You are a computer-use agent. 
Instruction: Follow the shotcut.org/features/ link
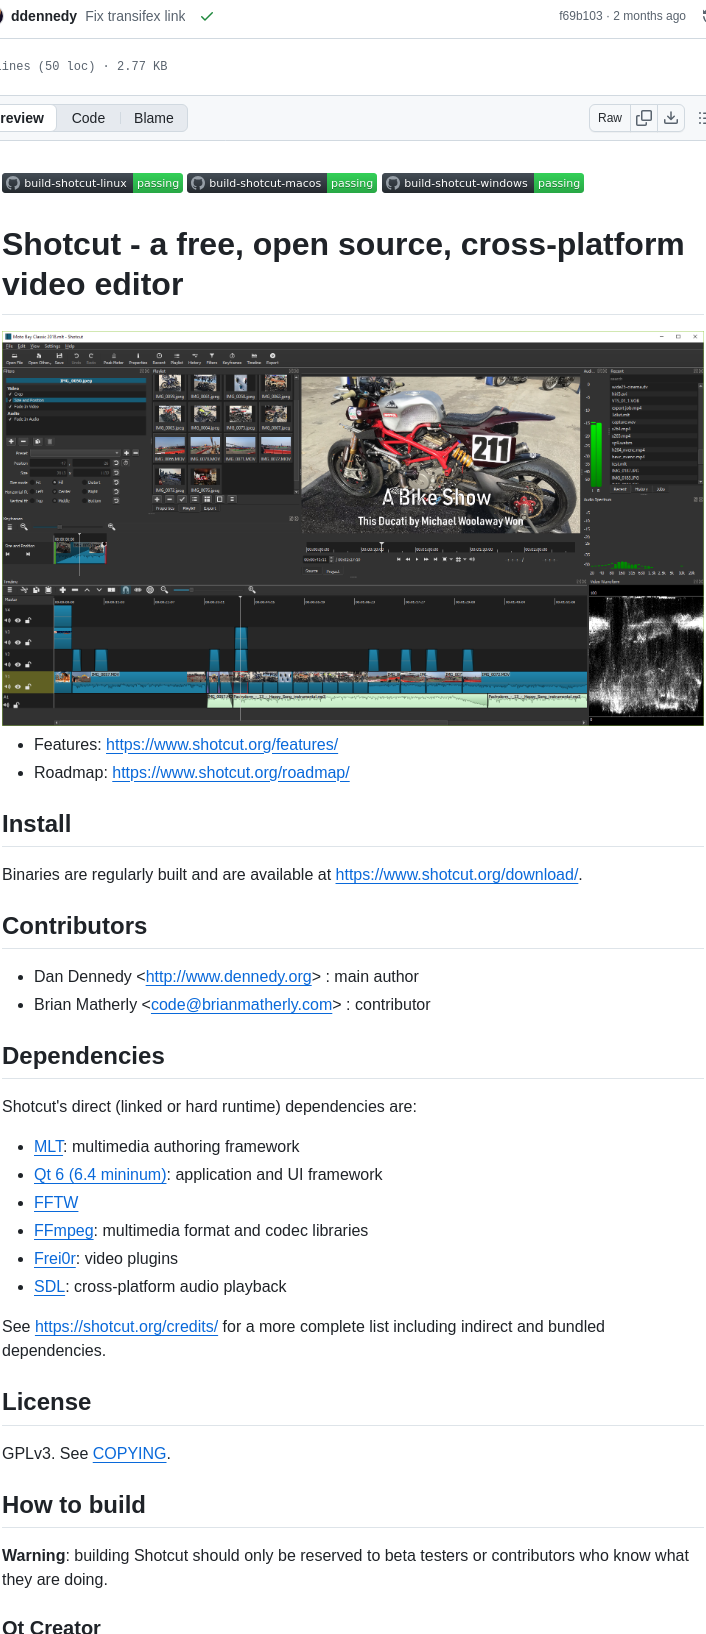222,744
